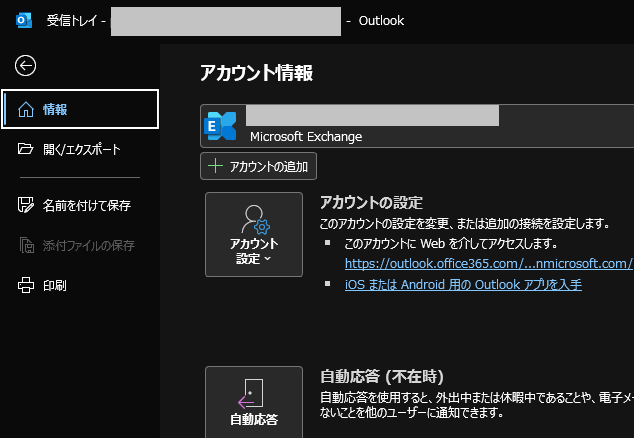
Task: Open the 情報 tab
Action: click(80, 109)
